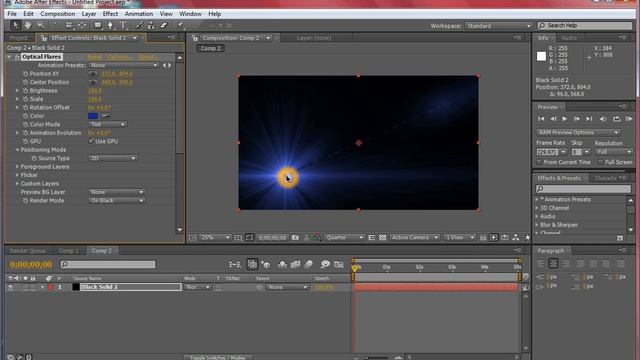Hide Black Solid 2 layer eye toggle

click(11, 287)
